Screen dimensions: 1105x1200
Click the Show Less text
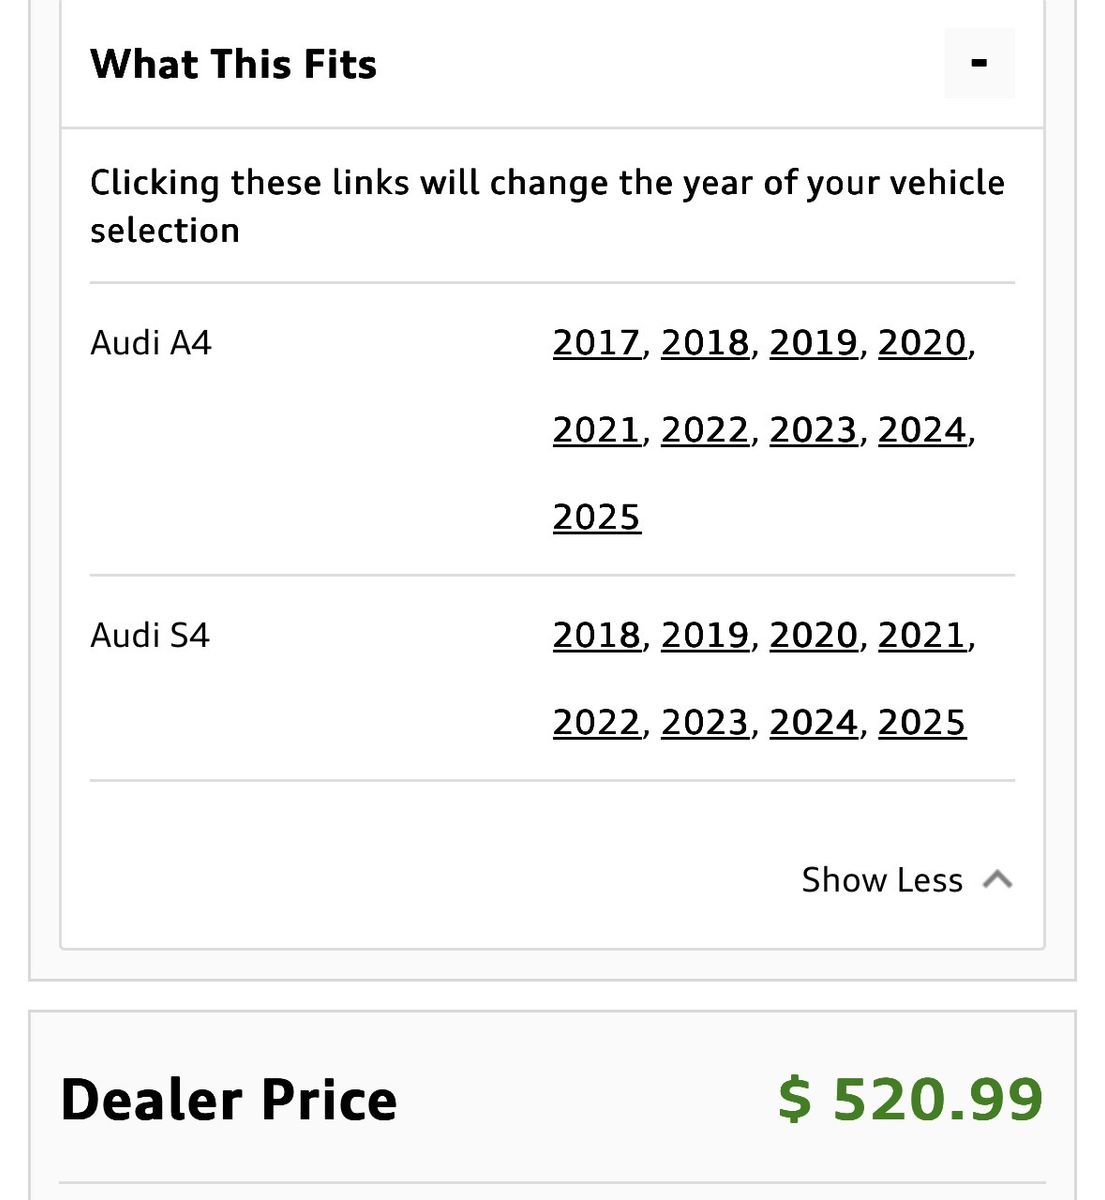point(881,880)
